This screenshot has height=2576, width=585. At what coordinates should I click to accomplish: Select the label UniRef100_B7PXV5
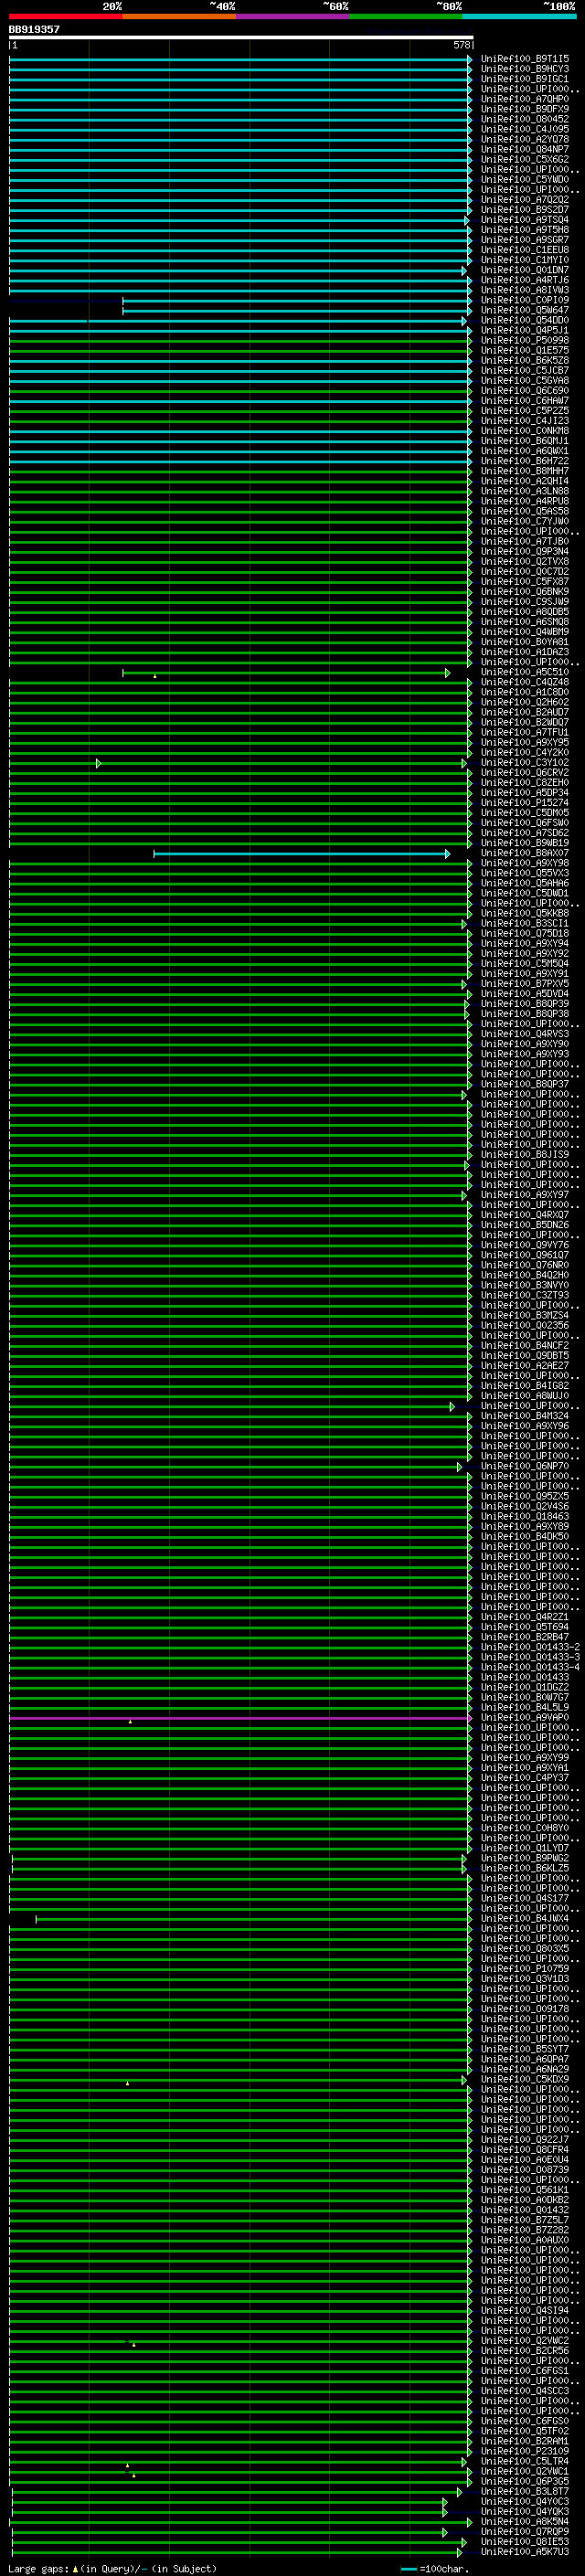click(x=524, y=983)
